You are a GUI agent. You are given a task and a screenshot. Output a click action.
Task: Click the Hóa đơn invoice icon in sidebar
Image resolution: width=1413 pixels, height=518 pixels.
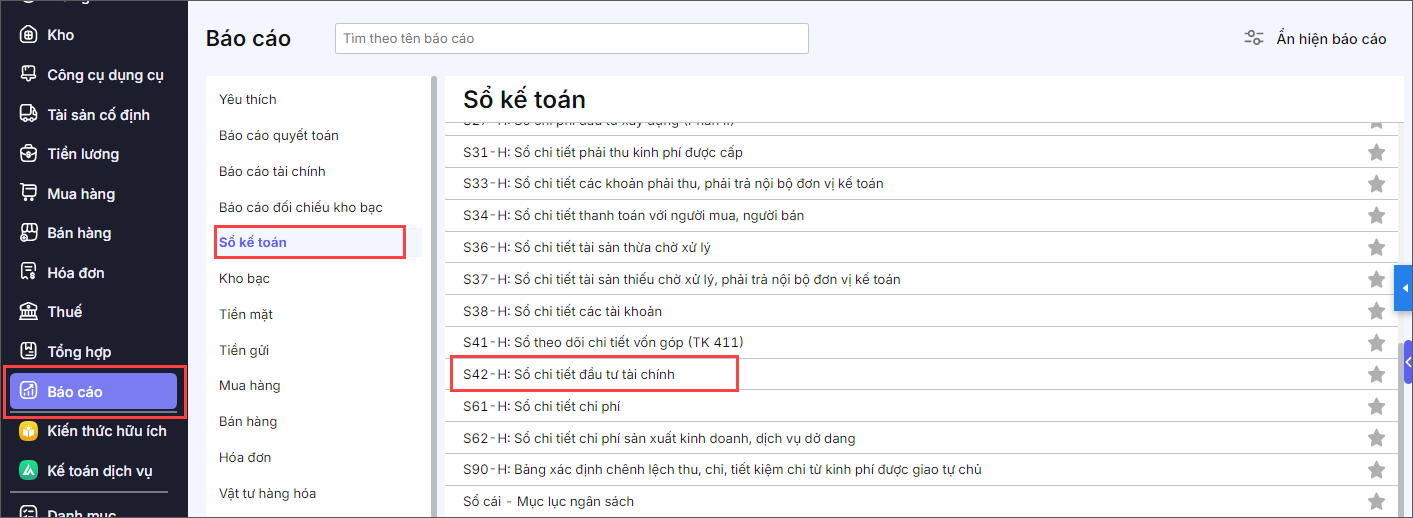coord(28,272)
